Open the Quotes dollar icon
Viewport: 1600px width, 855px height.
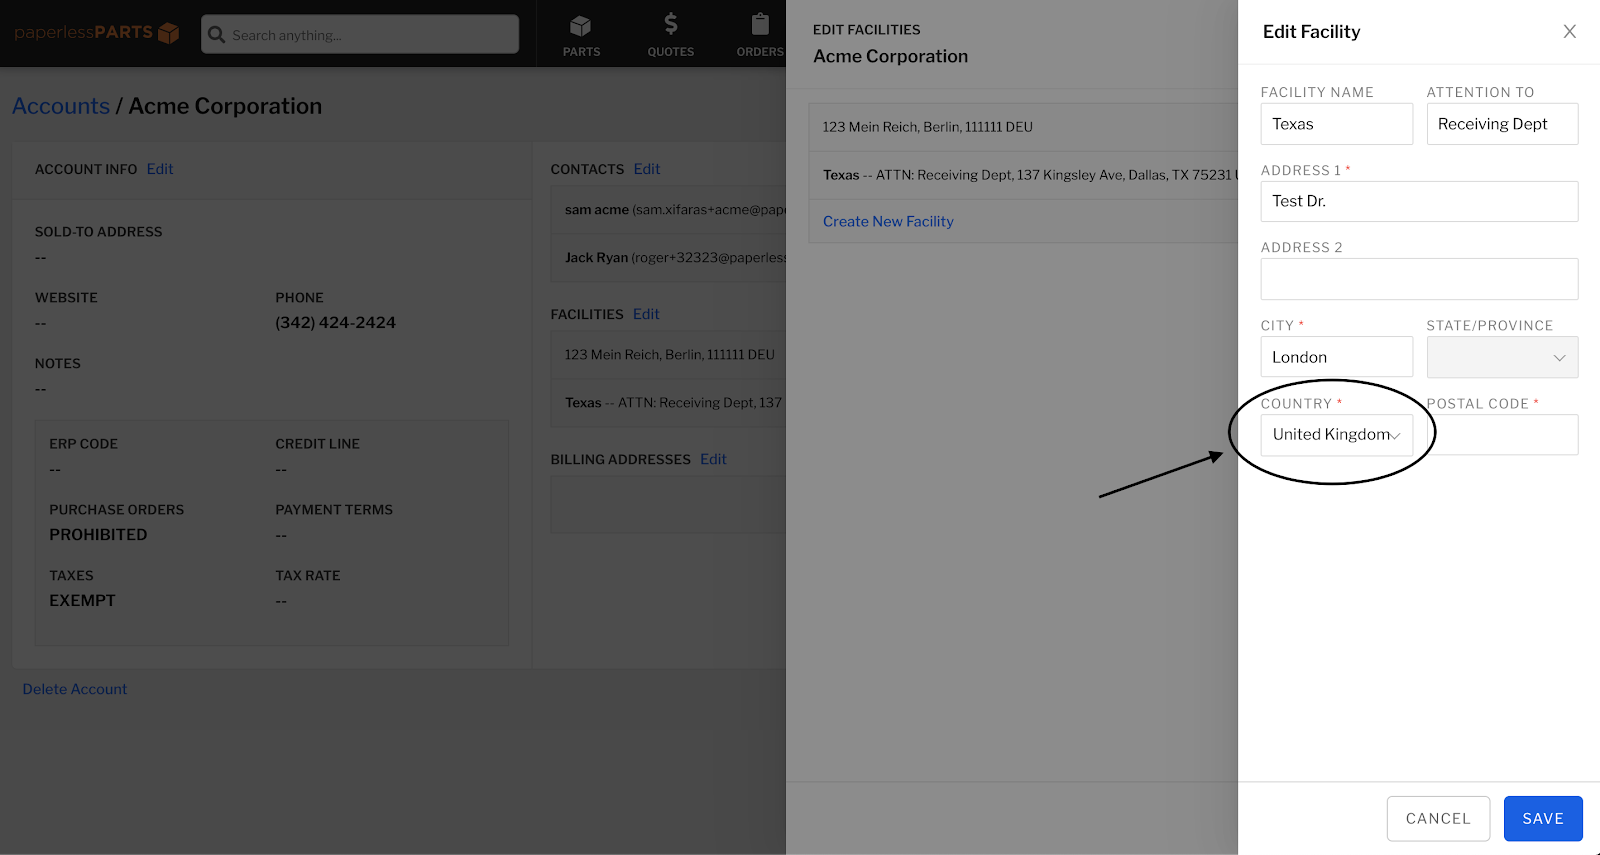coord(671,24)
